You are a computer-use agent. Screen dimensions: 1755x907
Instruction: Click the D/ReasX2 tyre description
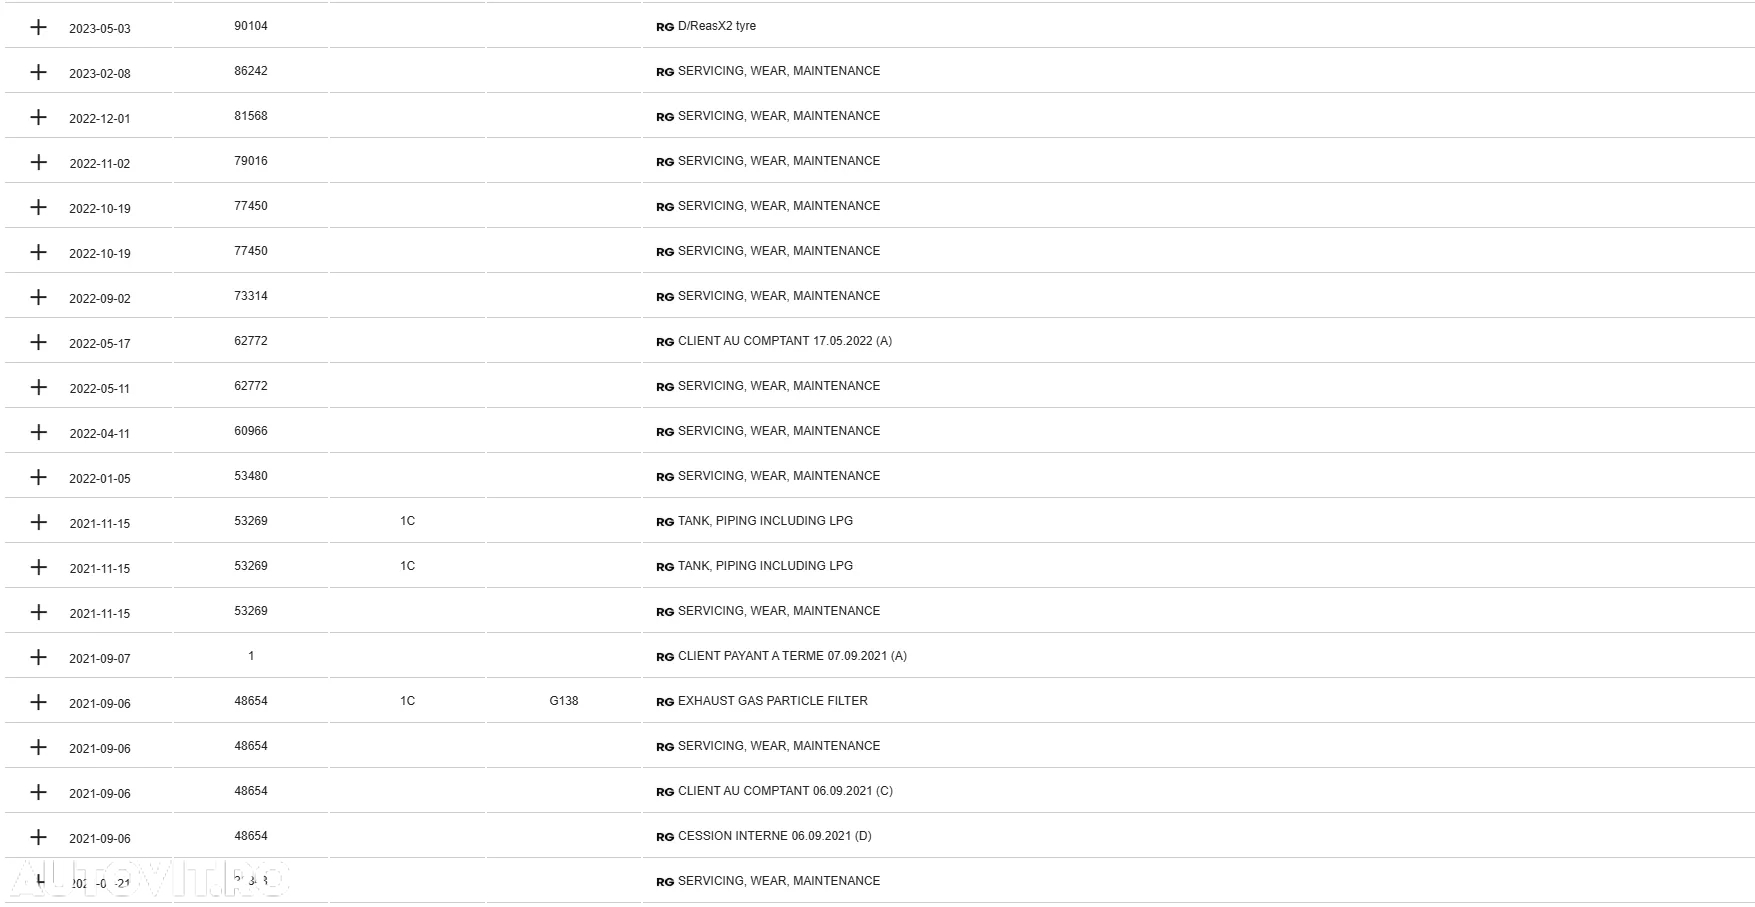pos(717,26)
